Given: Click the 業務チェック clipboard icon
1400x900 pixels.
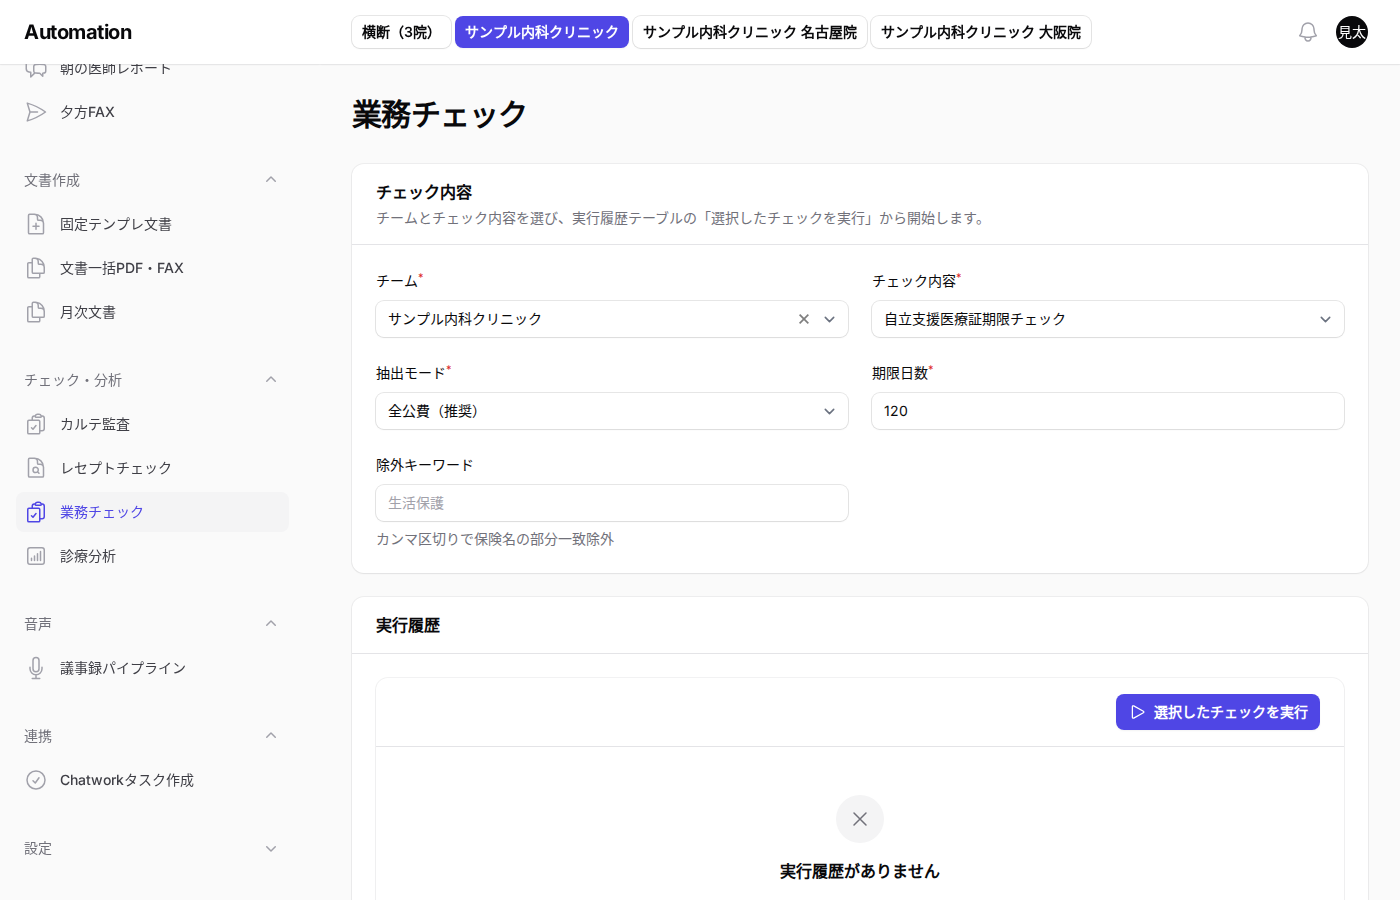Looking at the screenshot, I should (36, 512).
